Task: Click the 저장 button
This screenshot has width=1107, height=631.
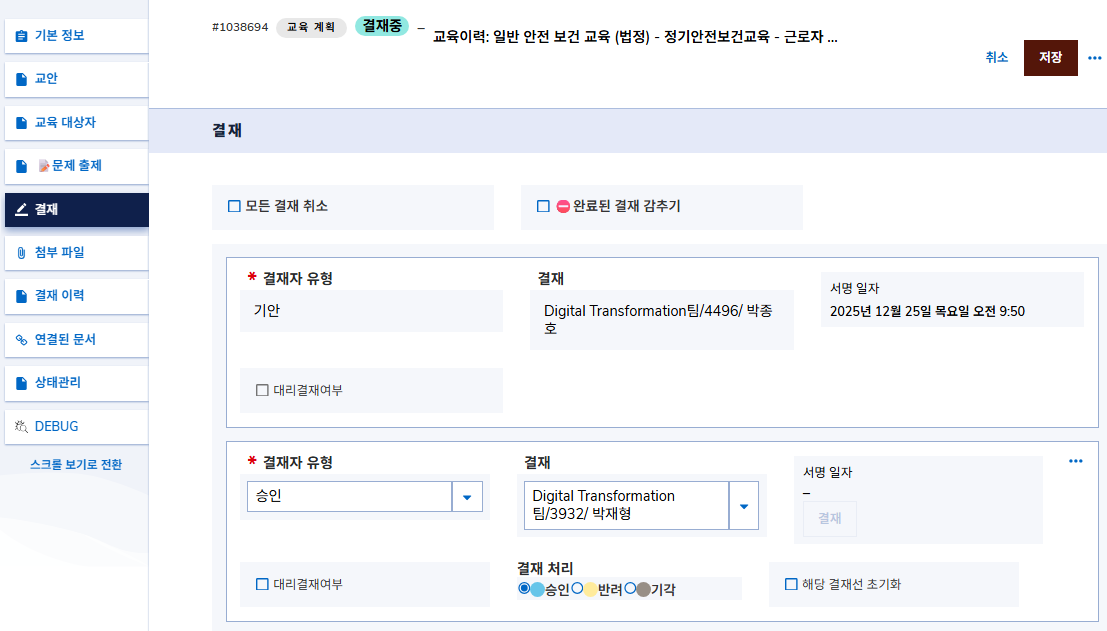Action: pyautogui.click(x=1050, y=58)
